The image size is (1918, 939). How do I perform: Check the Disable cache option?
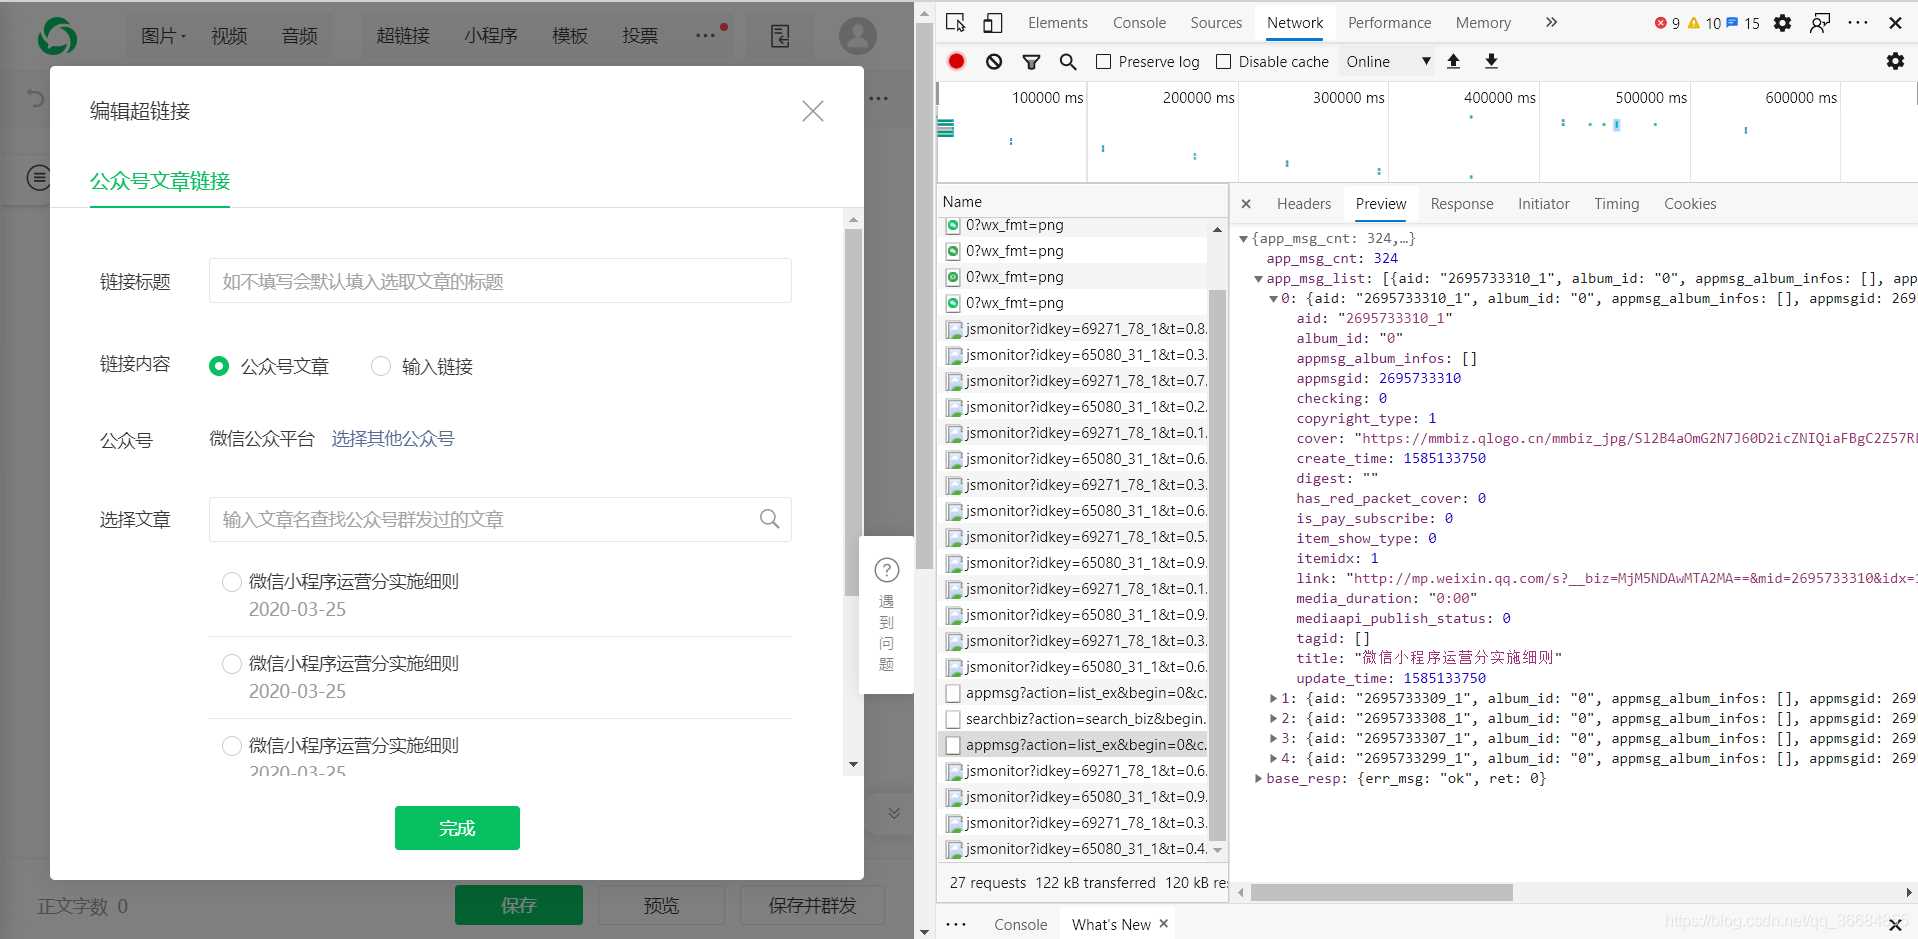click(1223, 62)
